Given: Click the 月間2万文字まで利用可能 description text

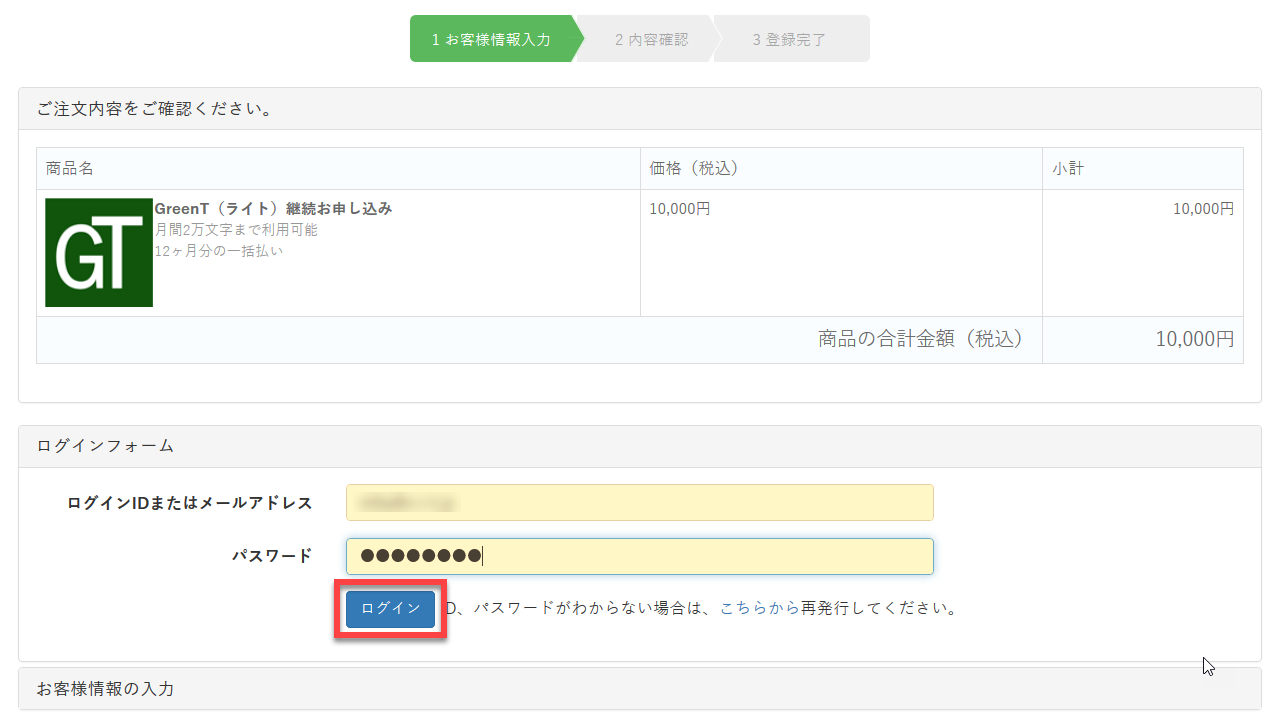Looking at the screenshot, I should pos(236,230).
